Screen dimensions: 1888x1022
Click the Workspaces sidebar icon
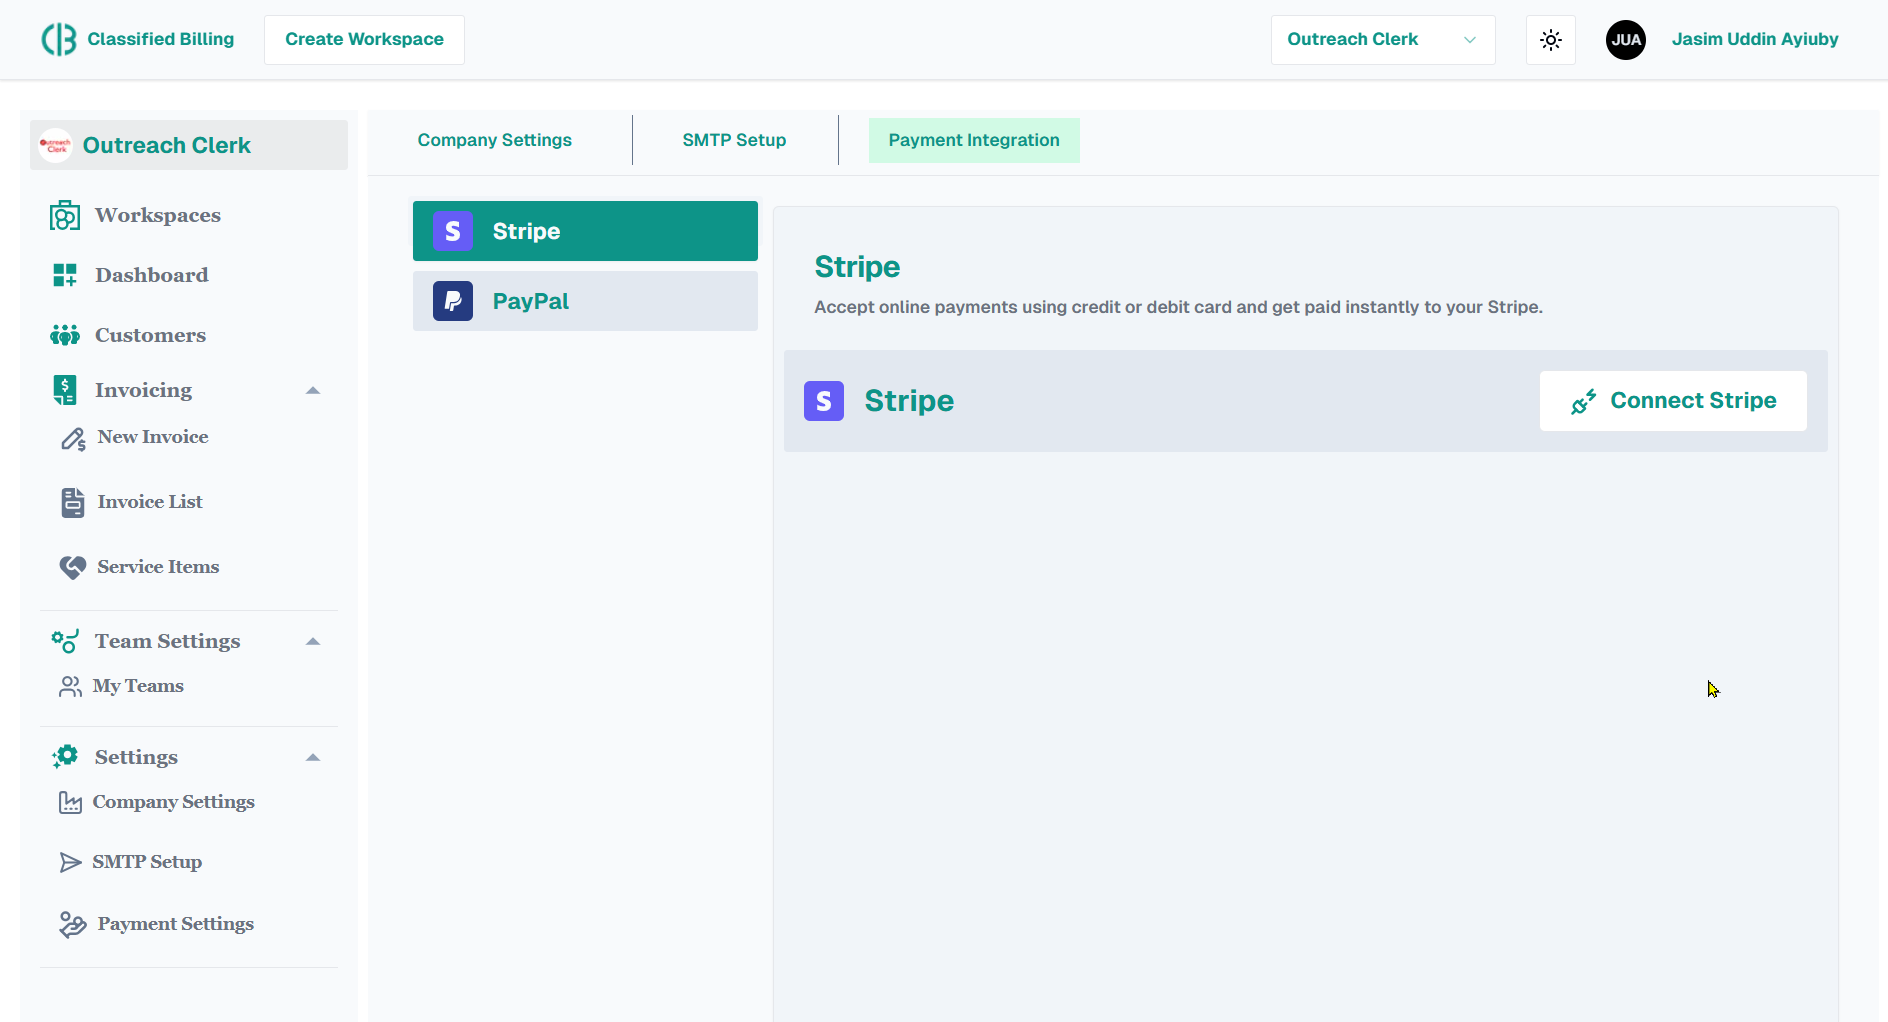65,215
